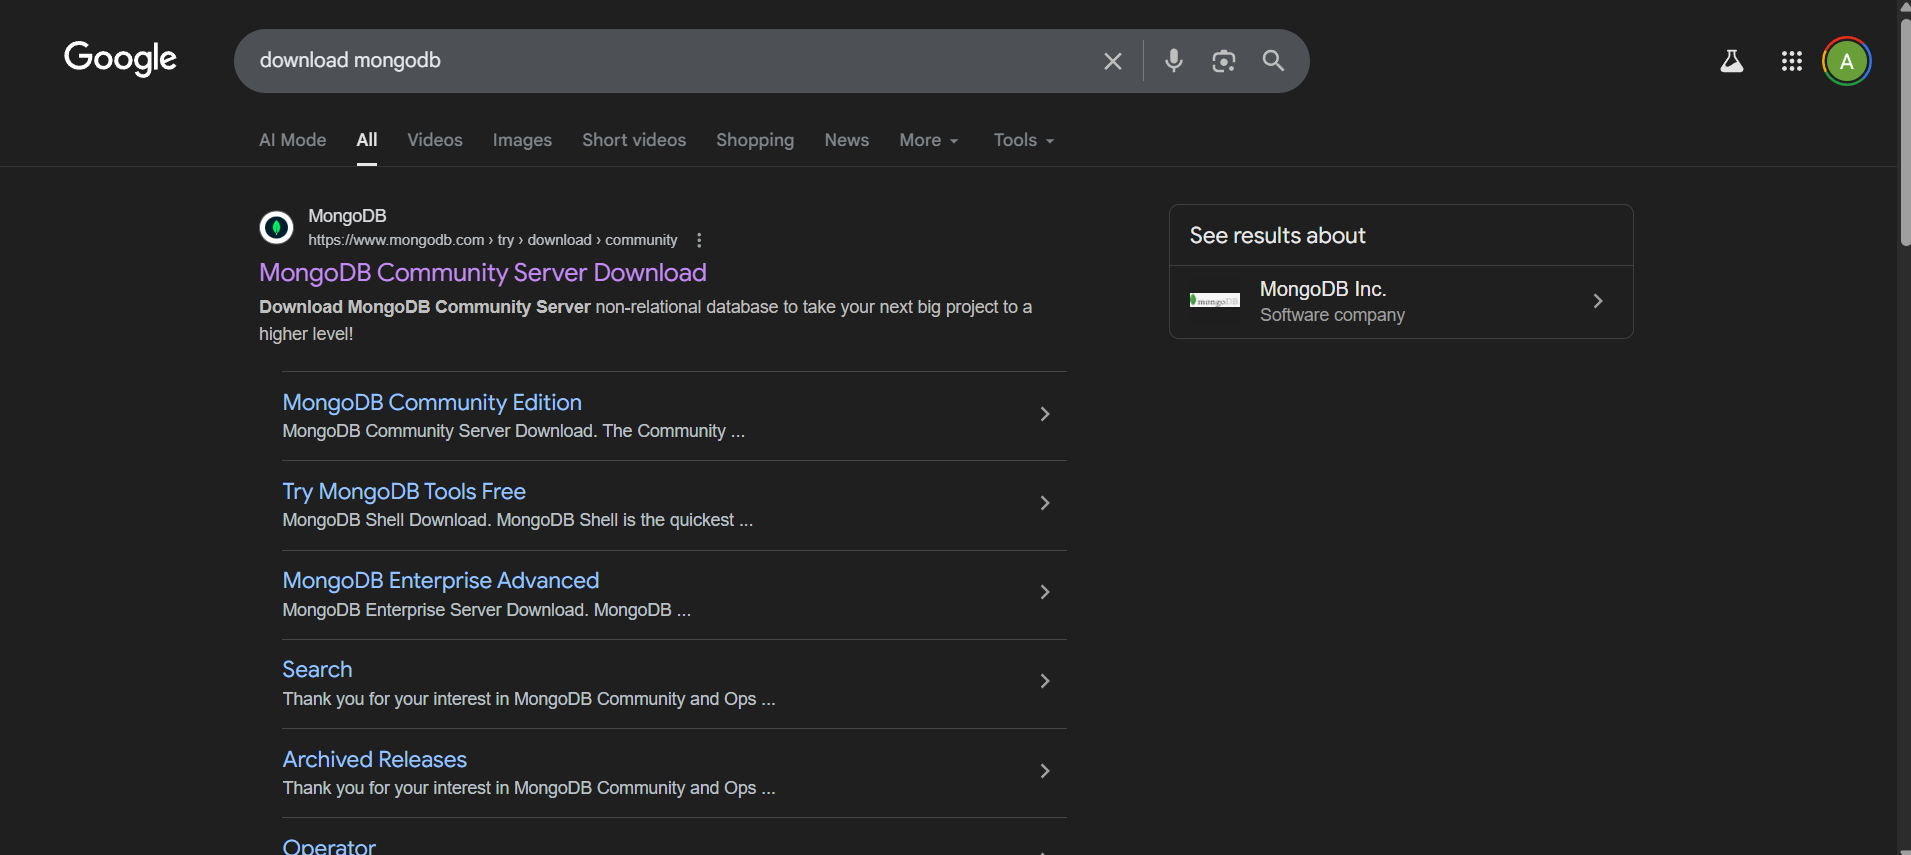
Task: Open the Tools dropdown
Action: [1024, 140]
